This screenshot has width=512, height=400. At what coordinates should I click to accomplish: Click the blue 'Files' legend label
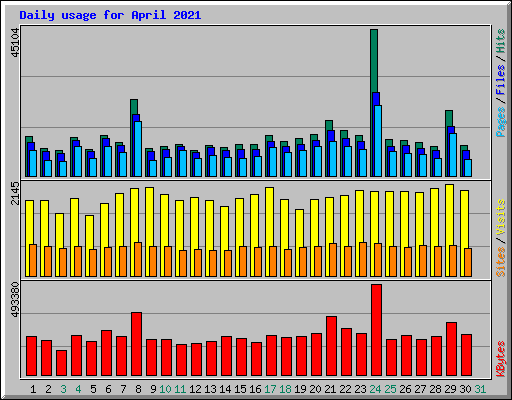(x=501, y=80)
